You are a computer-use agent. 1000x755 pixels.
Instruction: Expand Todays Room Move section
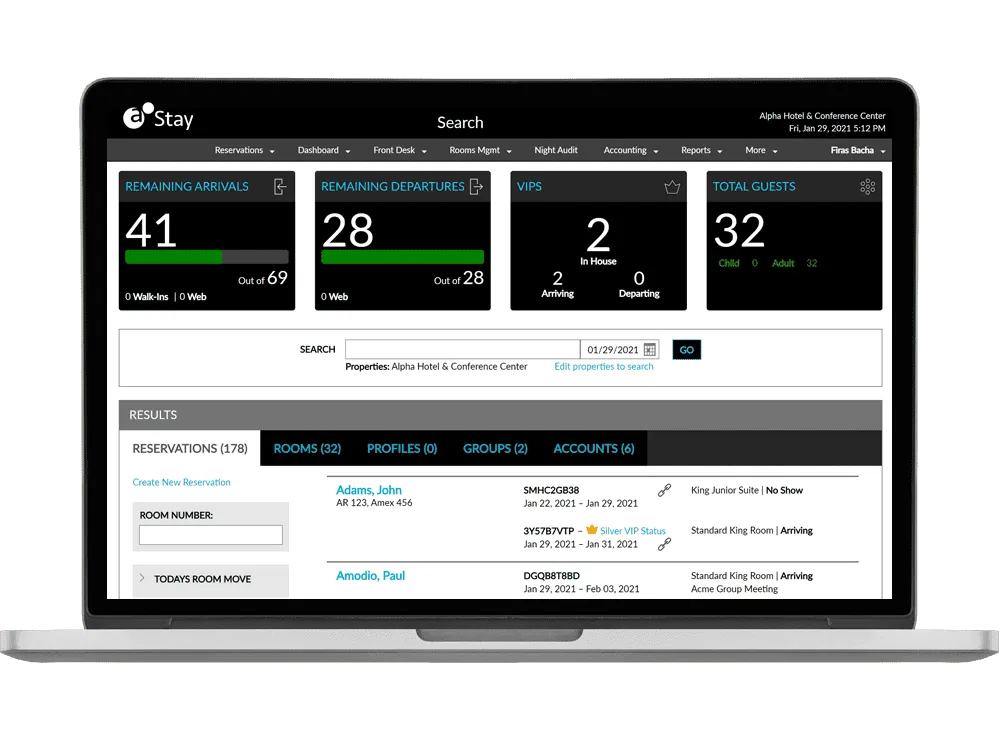click(x=202, y=579)
